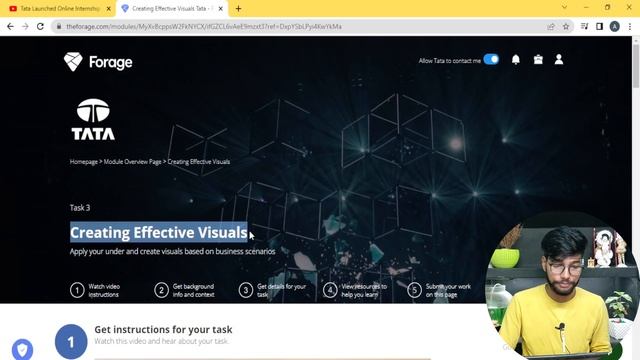640x360 pixels.
Task: Open a new browser tab
Action: tap(238, 9)
